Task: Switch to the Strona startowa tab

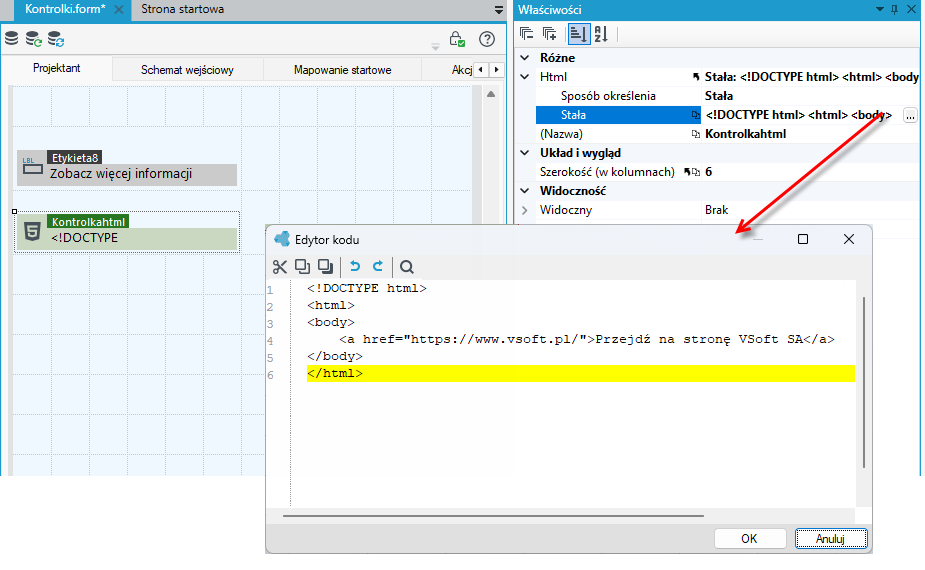Action: pyautogui.click(x=182, y=9)
